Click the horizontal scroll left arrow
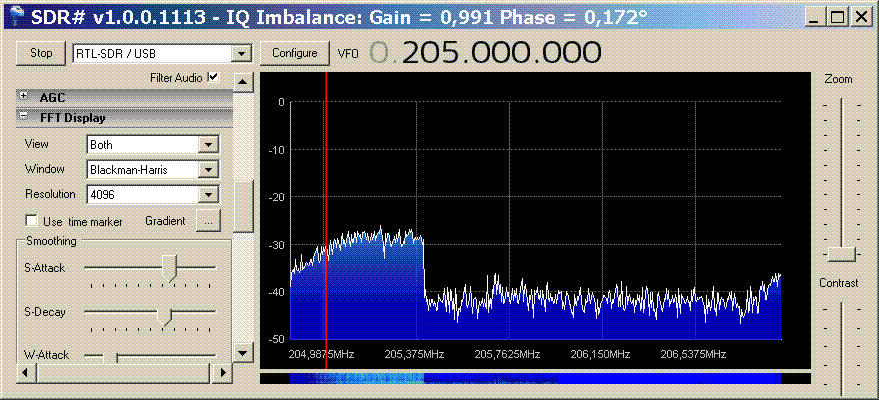 coord(25,371)
